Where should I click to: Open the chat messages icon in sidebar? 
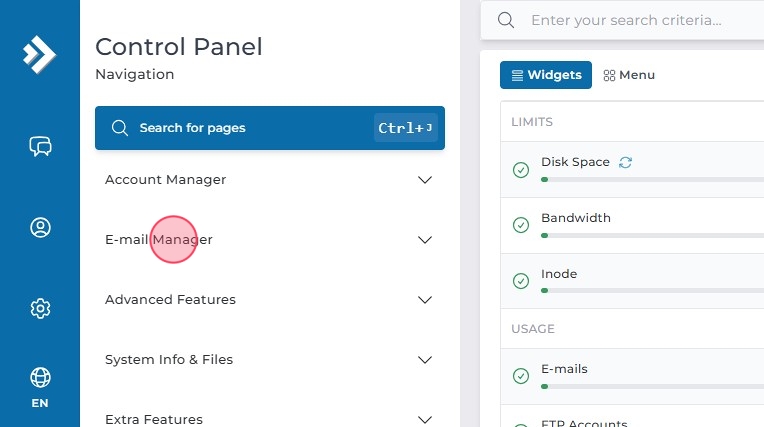tap(40, 147)
